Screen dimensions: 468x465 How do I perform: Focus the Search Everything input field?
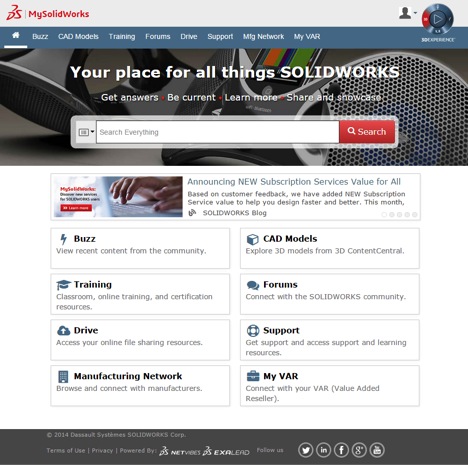point(218,132)
